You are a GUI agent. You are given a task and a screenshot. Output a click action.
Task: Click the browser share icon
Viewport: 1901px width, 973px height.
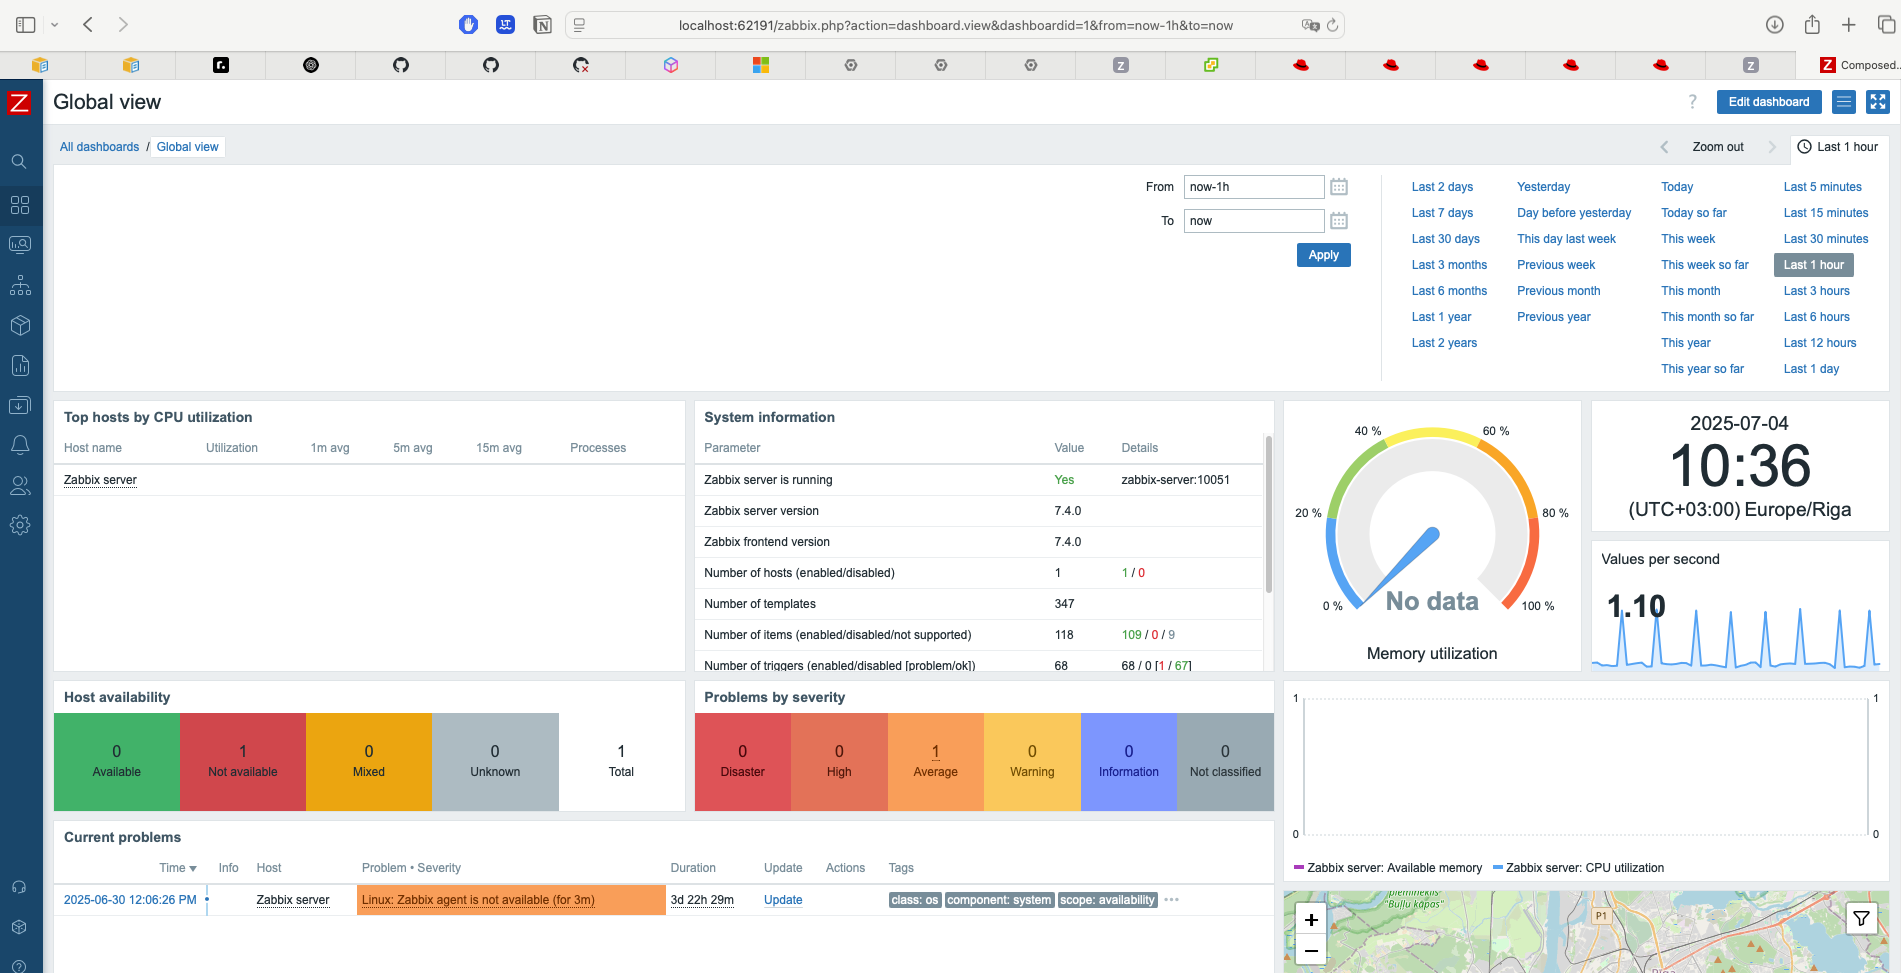click(1812, 25)
